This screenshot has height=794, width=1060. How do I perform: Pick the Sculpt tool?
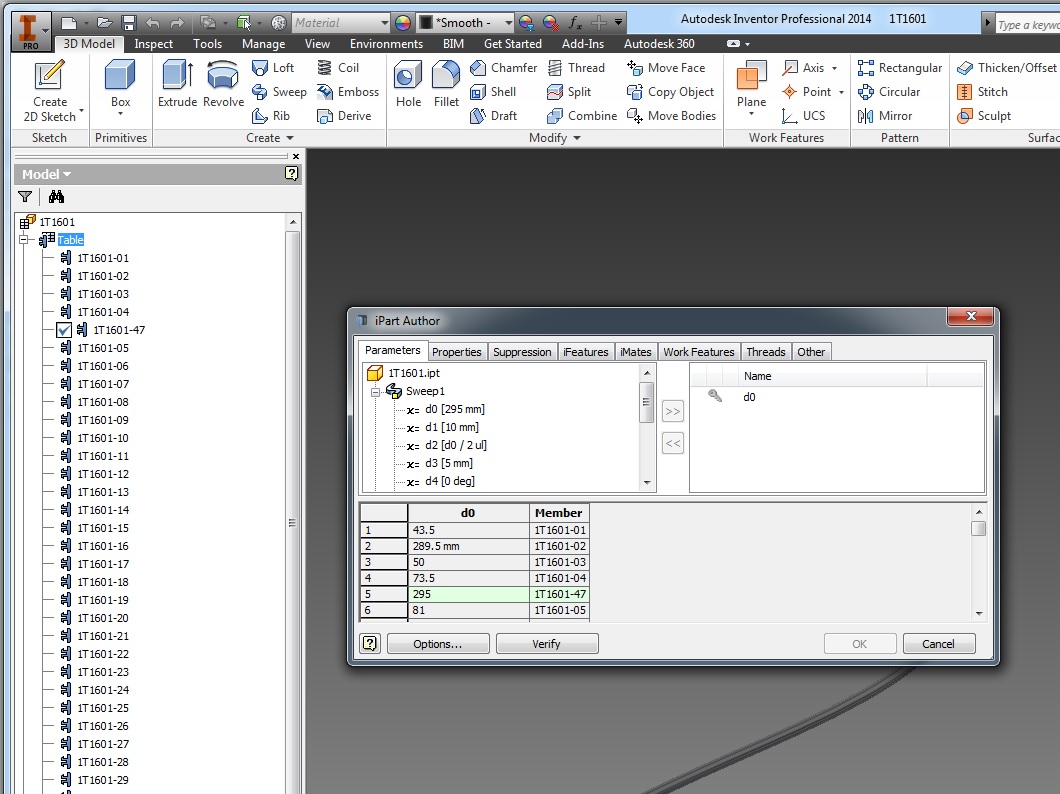point(984,116)
